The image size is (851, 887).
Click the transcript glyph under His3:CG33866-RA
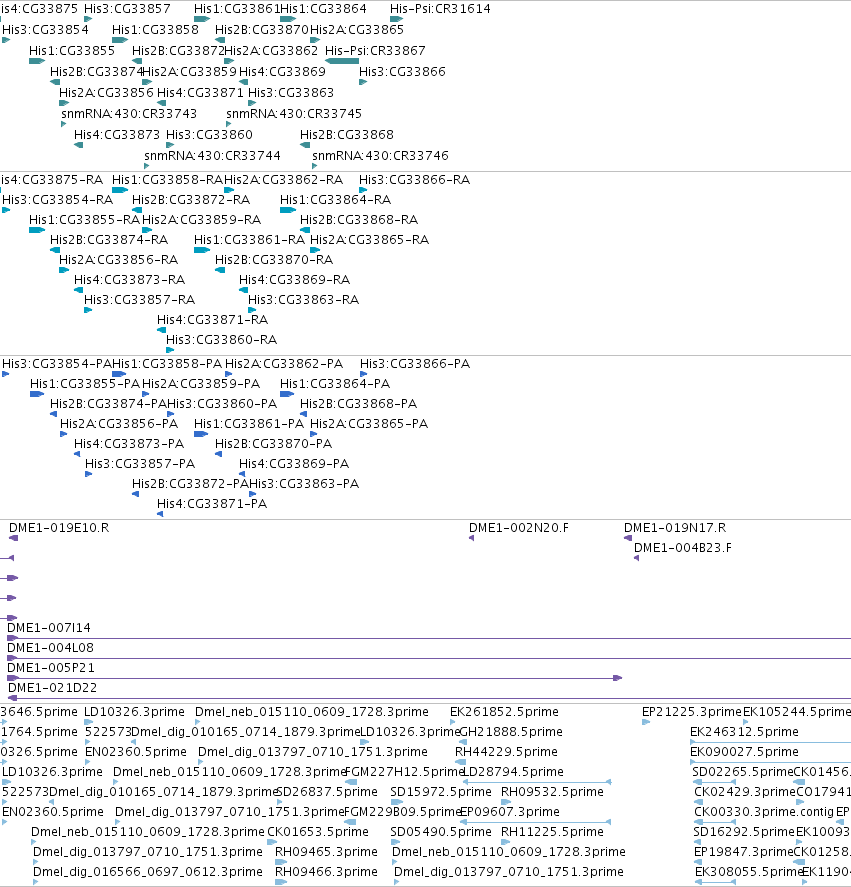[363, 190]
